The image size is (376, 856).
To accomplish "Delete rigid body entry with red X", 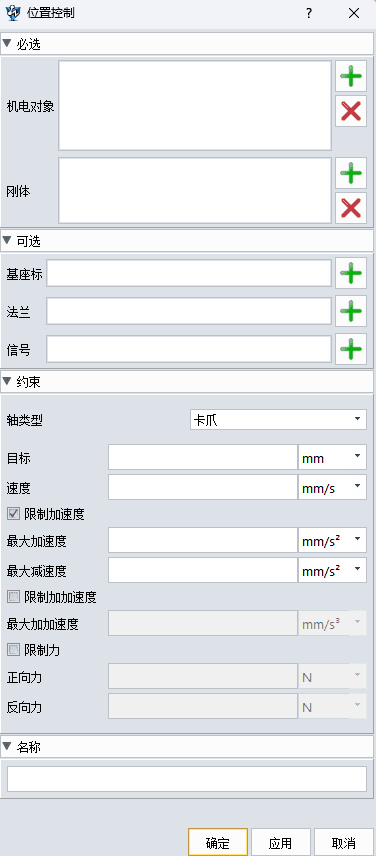I will click(x=350, y=208).
